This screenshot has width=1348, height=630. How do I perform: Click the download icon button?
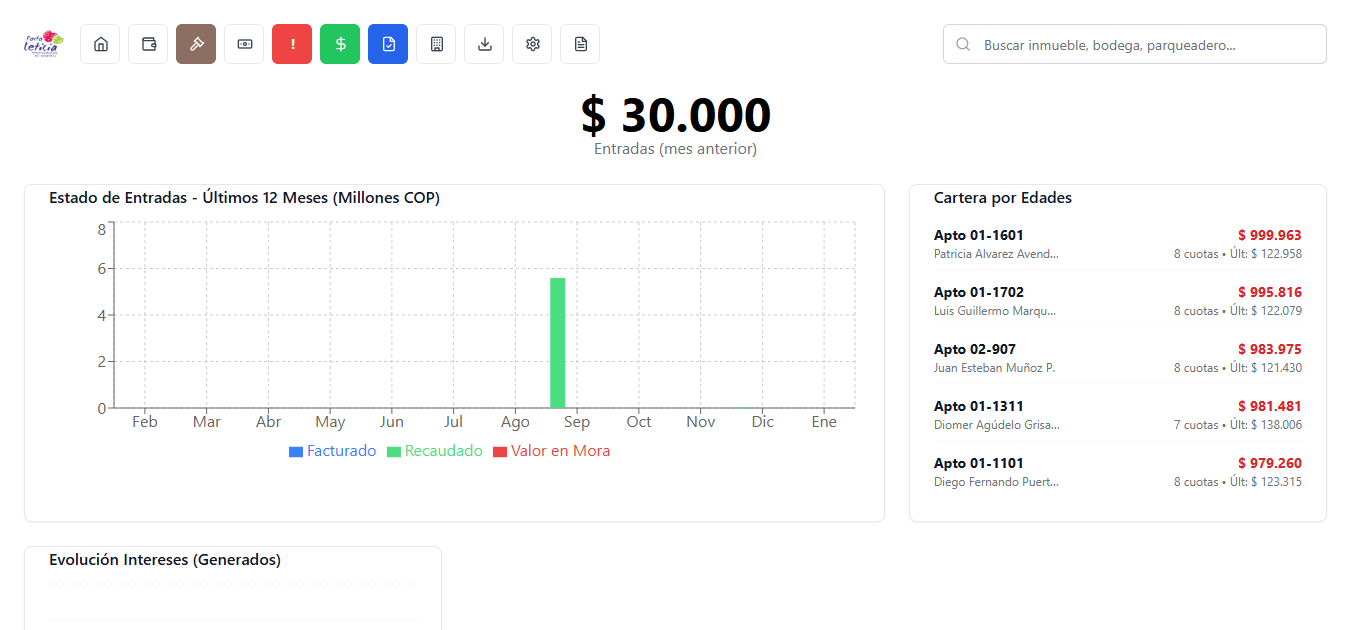click(484, 44)
